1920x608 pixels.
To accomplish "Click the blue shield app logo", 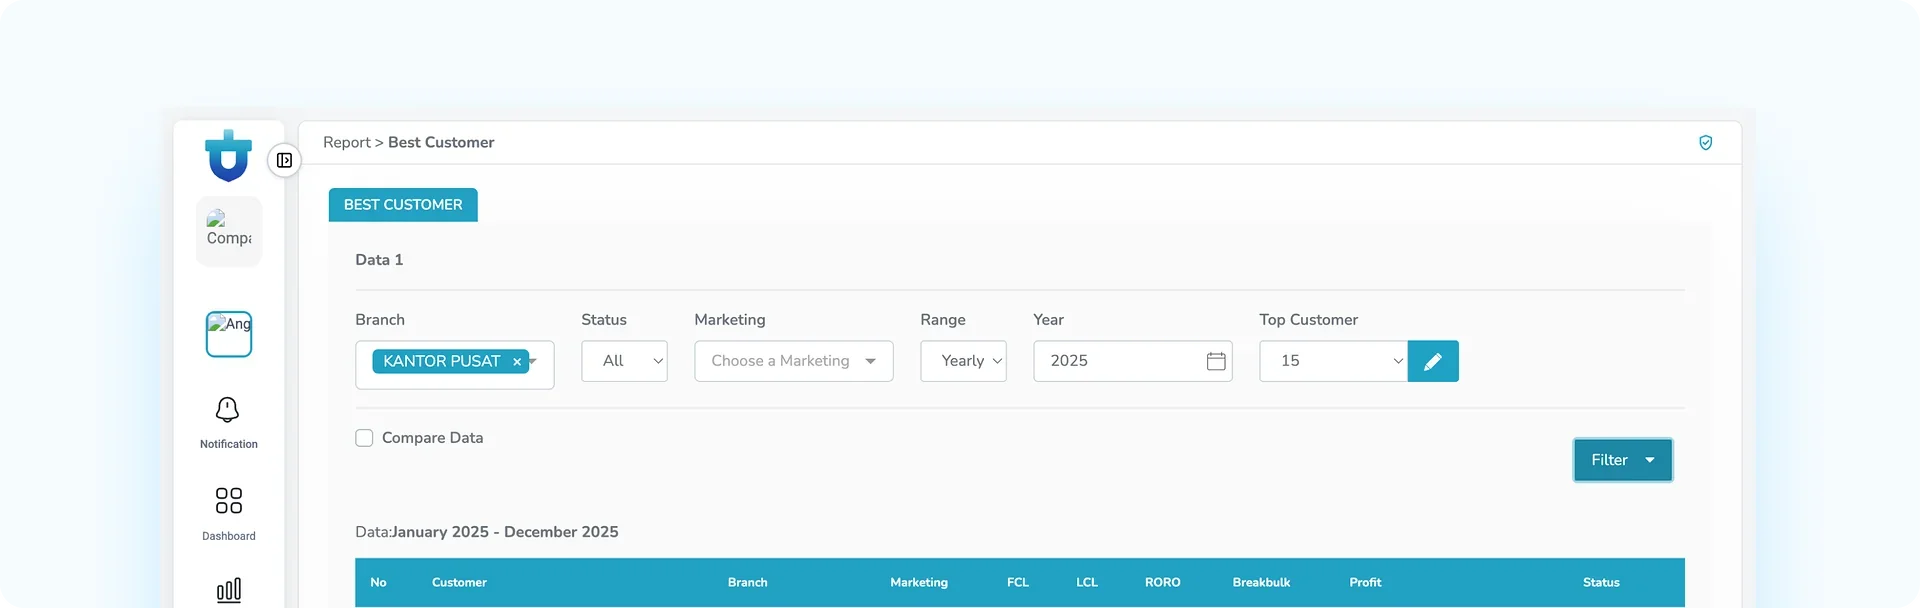I will coord(228,156).
